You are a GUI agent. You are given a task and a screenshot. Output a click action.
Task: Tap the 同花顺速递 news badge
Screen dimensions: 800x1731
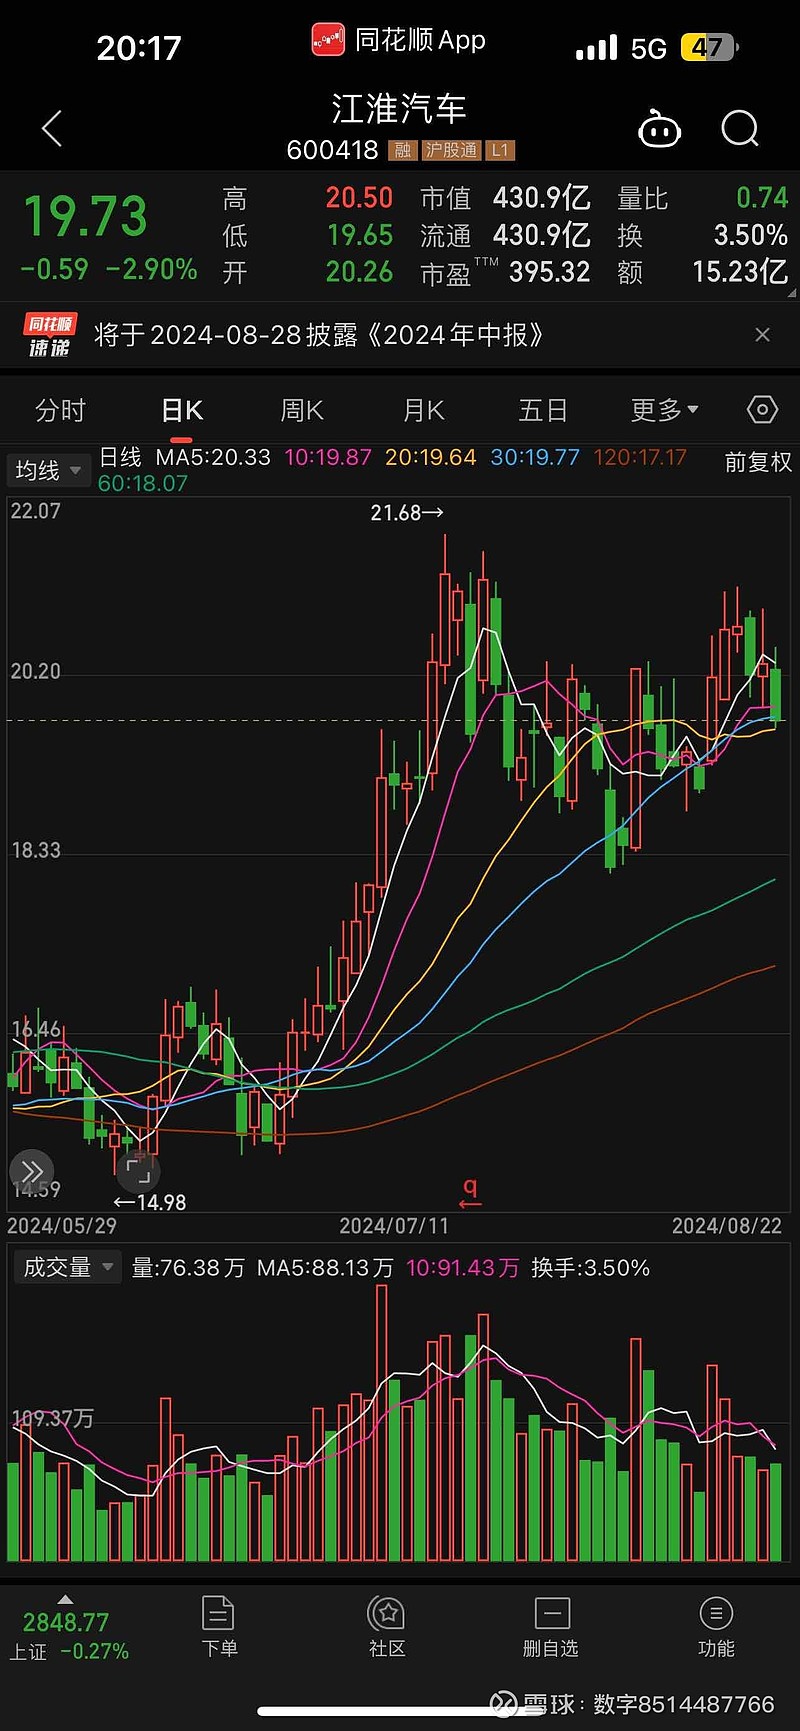click(x=50, y=335)
